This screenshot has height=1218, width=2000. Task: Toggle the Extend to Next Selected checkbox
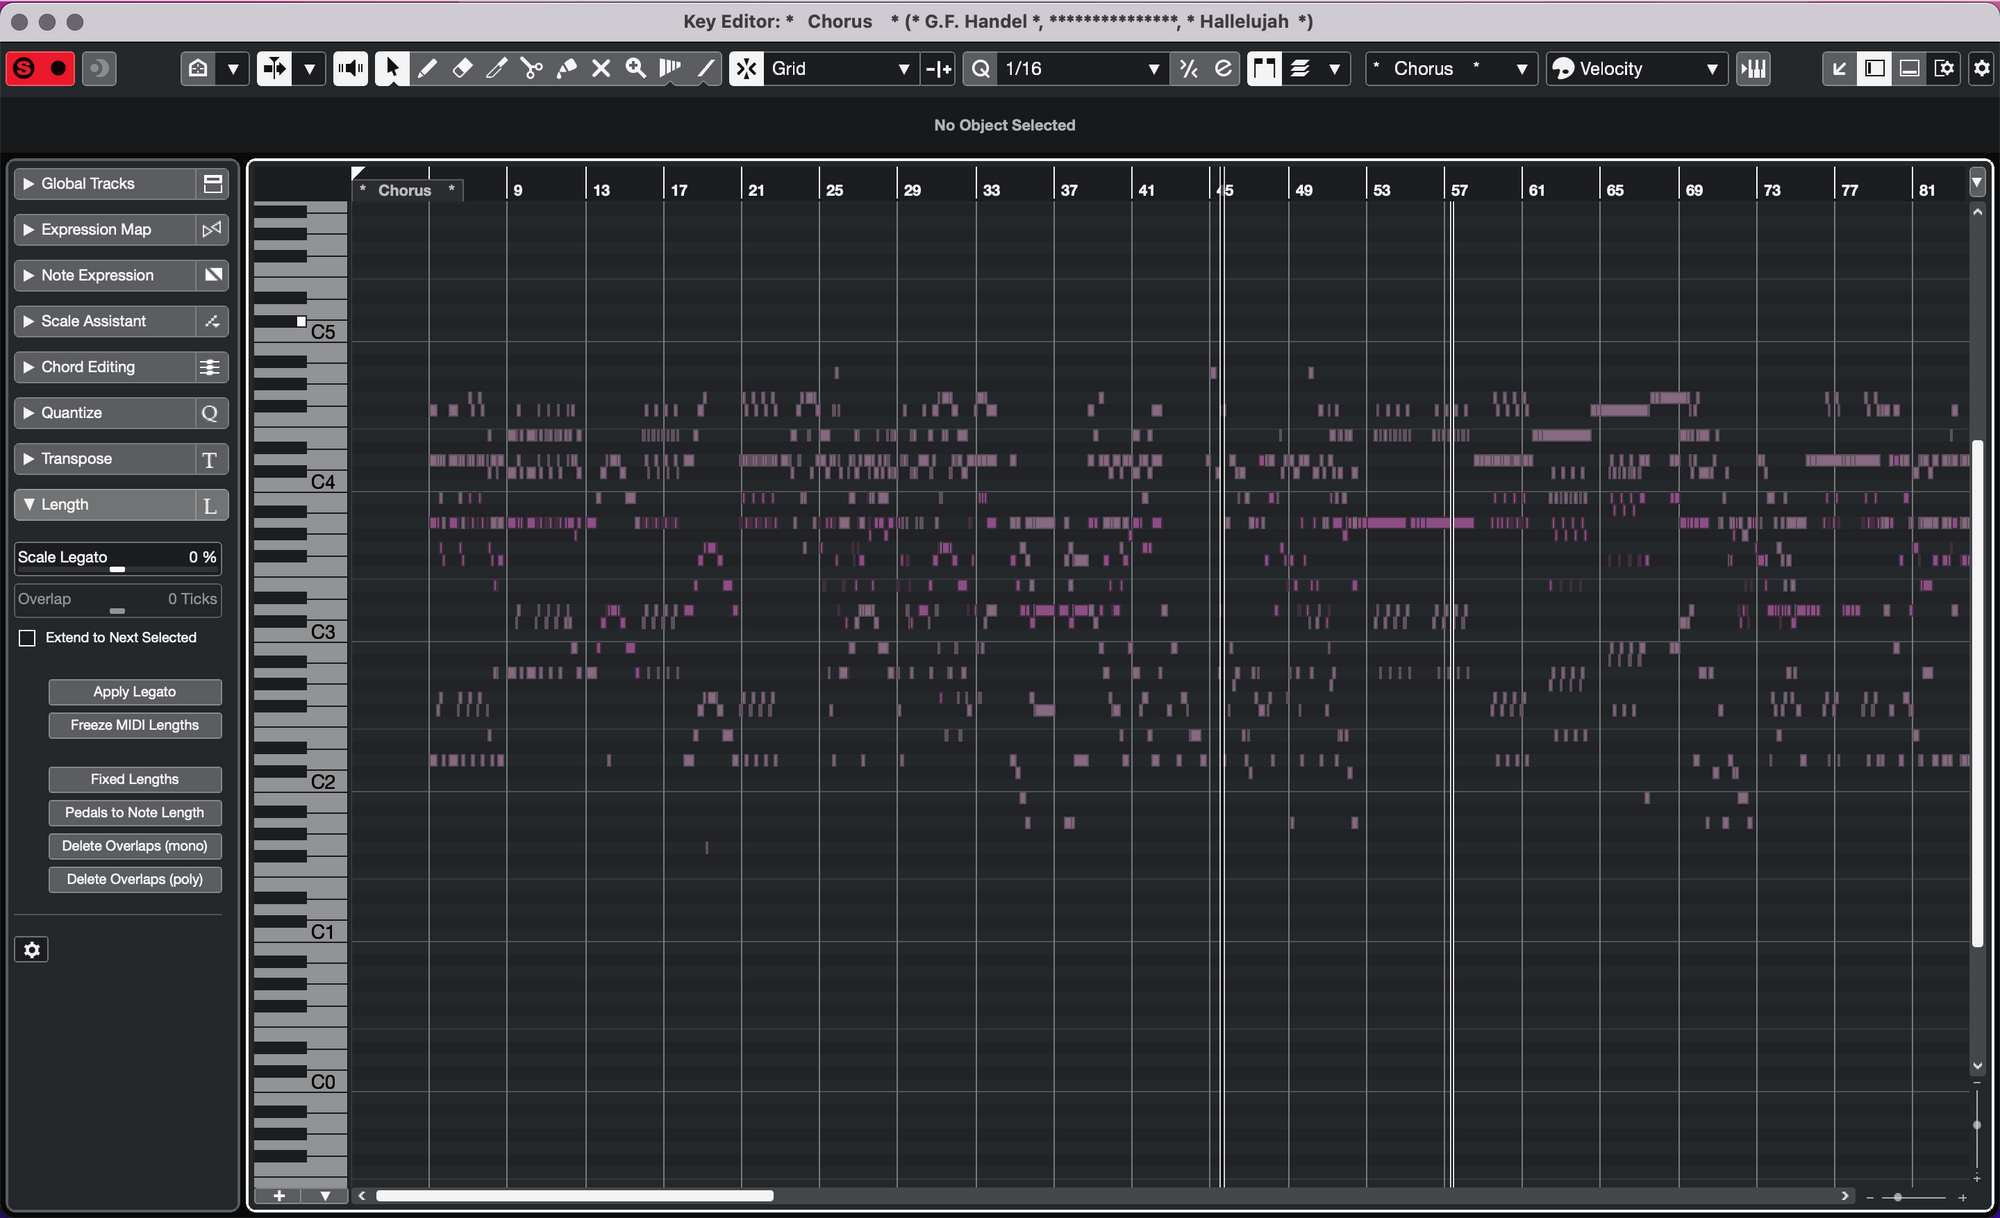(x=26, y=637)
